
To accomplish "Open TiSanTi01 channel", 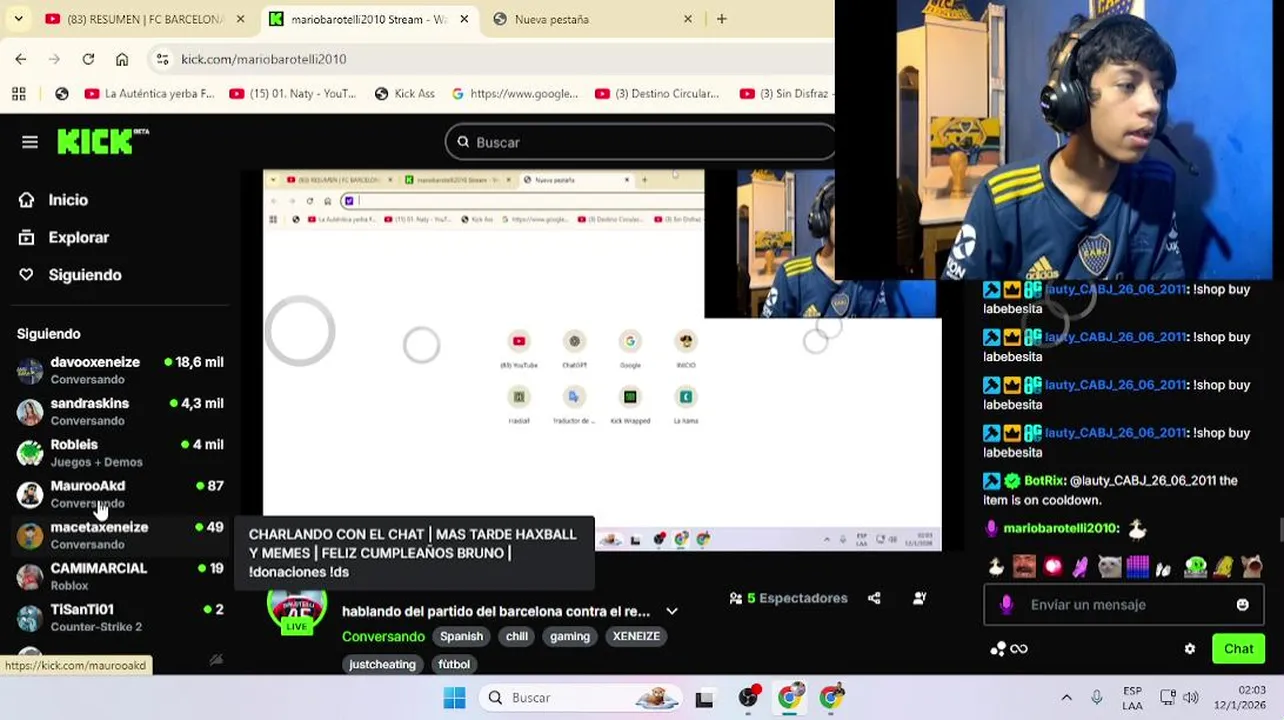I will point(120,617).
